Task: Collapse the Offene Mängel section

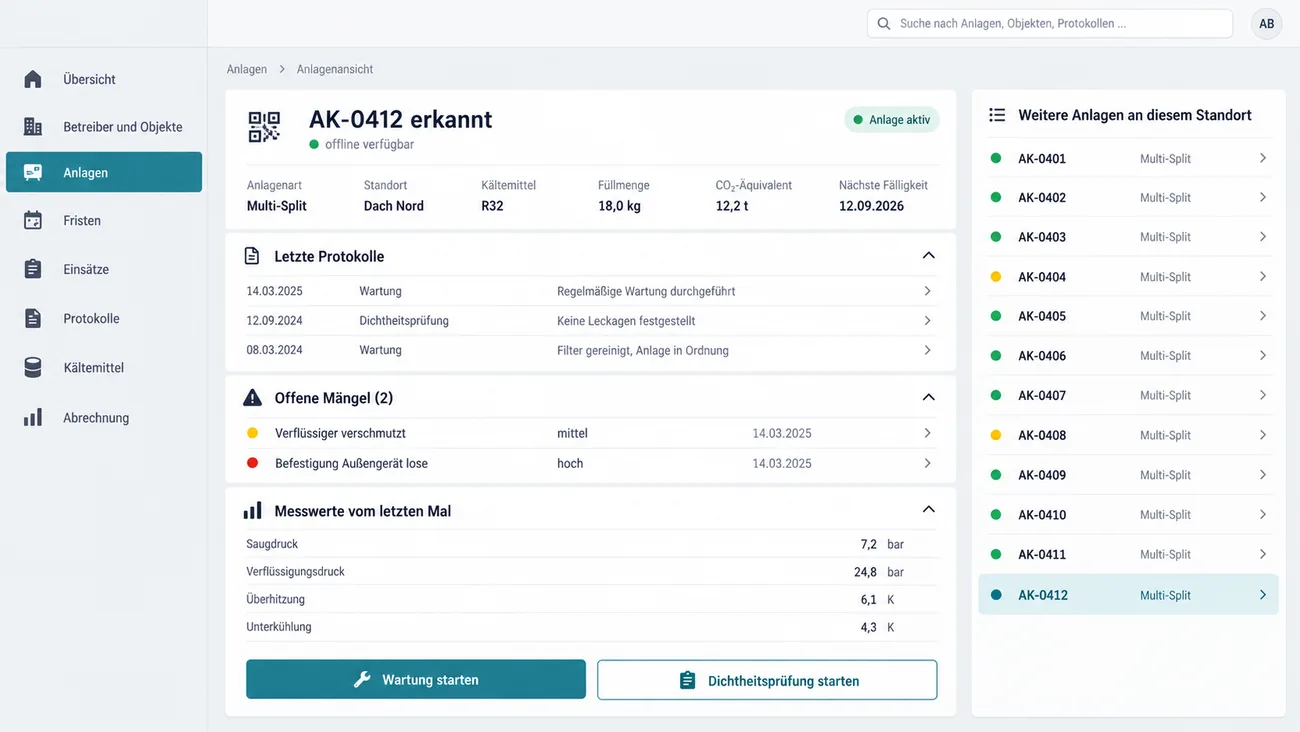Action: coord(928,398)
